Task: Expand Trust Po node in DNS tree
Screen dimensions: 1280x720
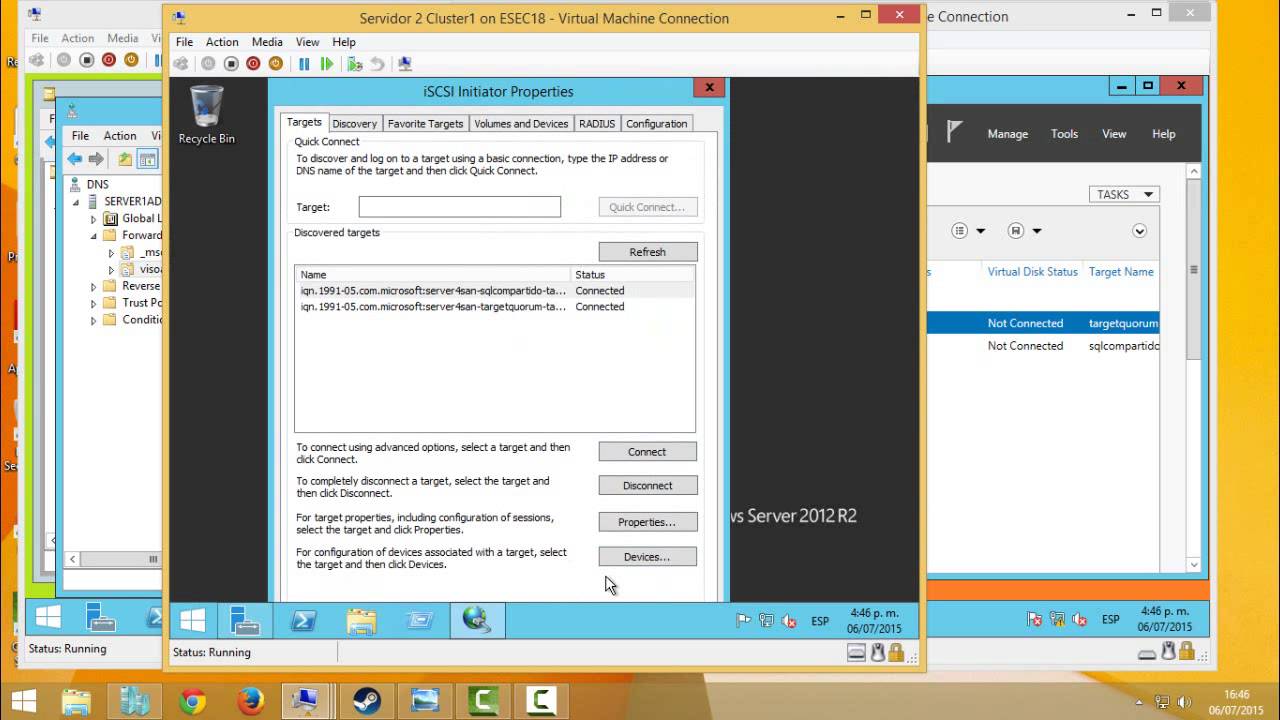Action: (x=94, y=303)
